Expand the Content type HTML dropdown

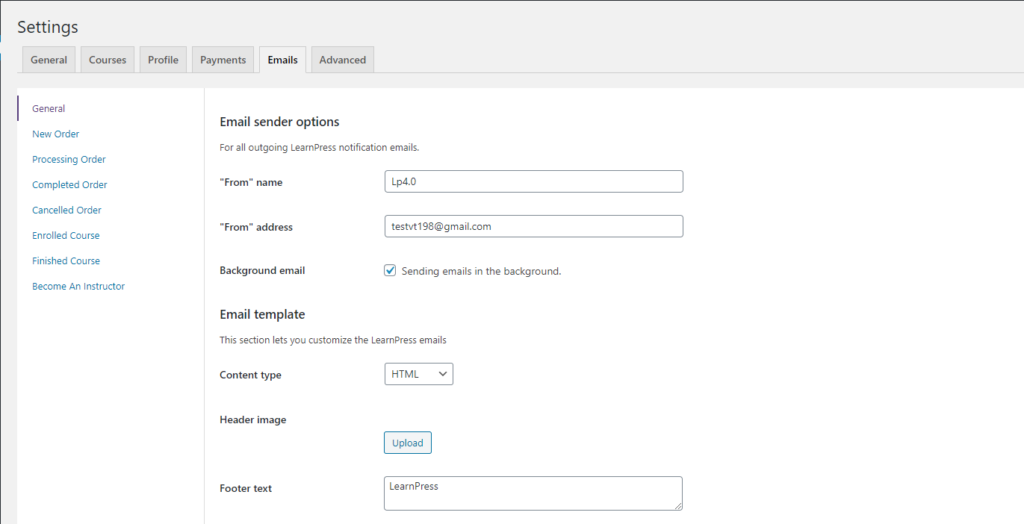tap(418, 374)
